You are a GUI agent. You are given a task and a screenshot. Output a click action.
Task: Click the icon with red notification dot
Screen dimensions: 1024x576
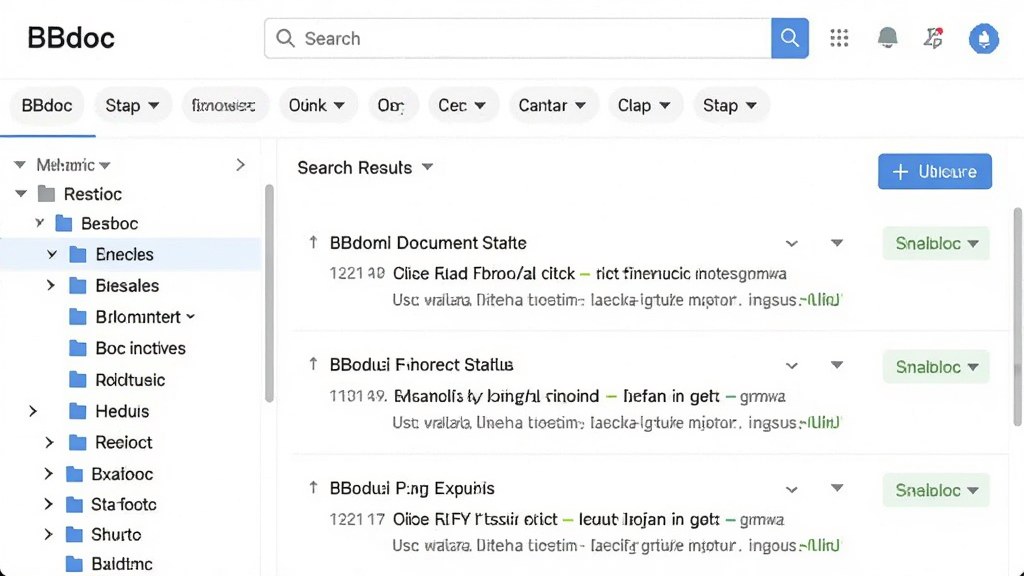click(934, 38)
